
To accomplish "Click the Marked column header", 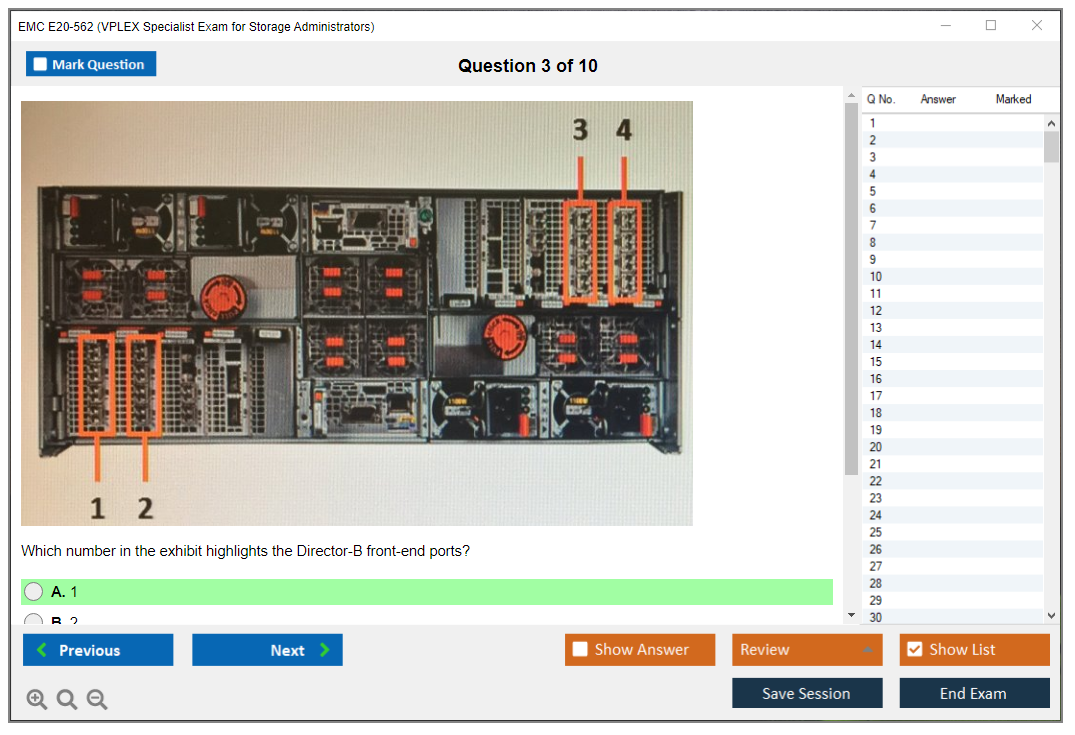I will tap(1013, 99).
